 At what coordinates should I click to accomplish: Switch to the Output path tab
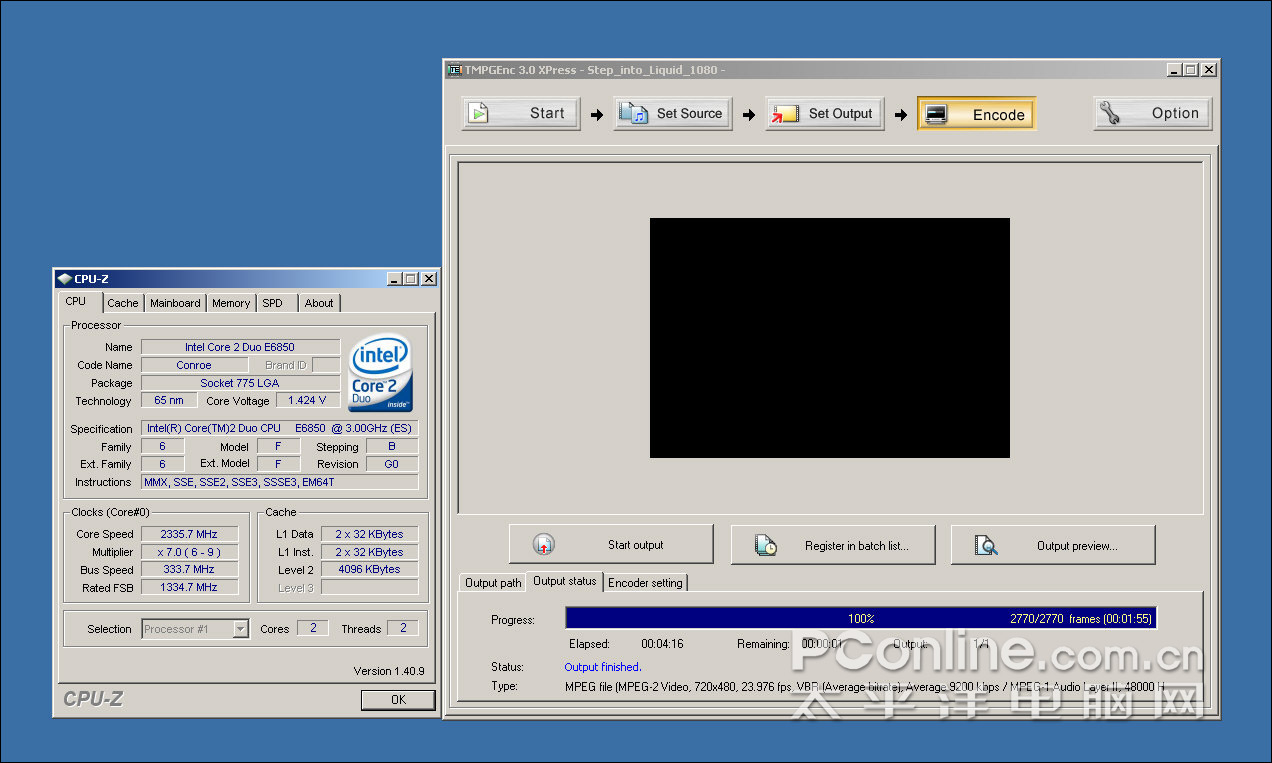point(493,583)
